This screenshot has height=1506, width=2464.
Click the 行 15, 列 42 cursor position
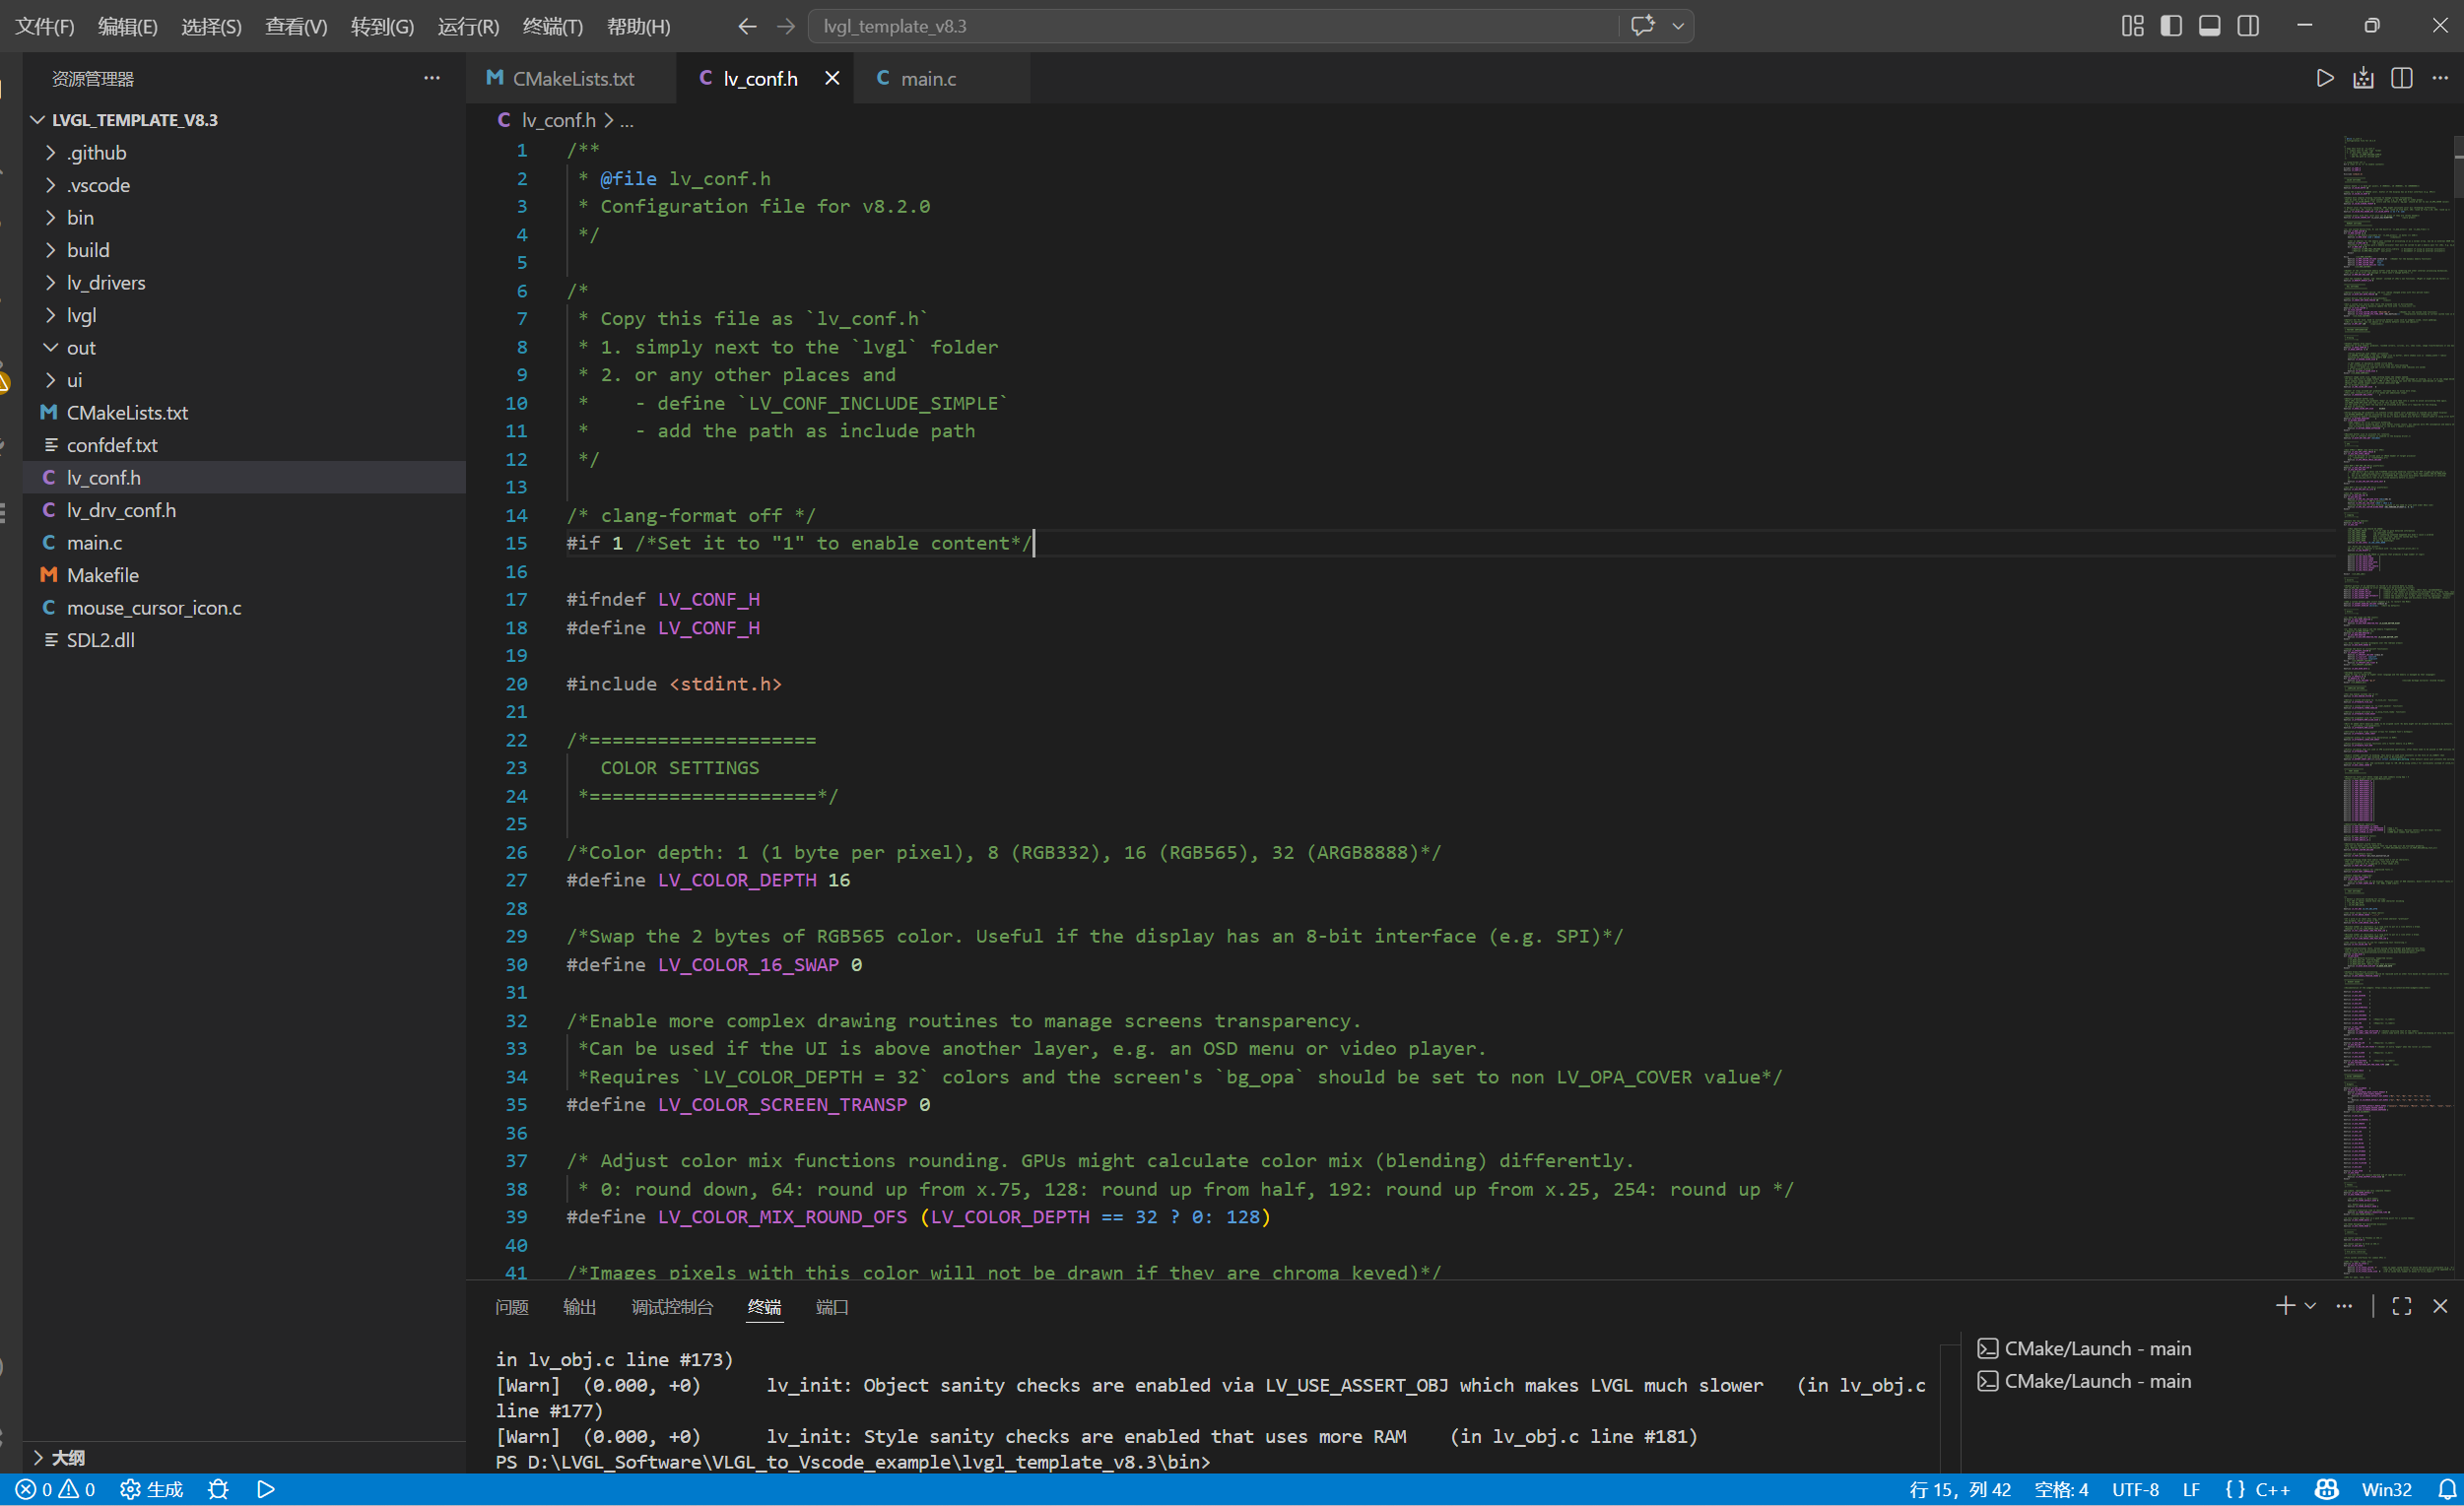coord(1960,1489)
